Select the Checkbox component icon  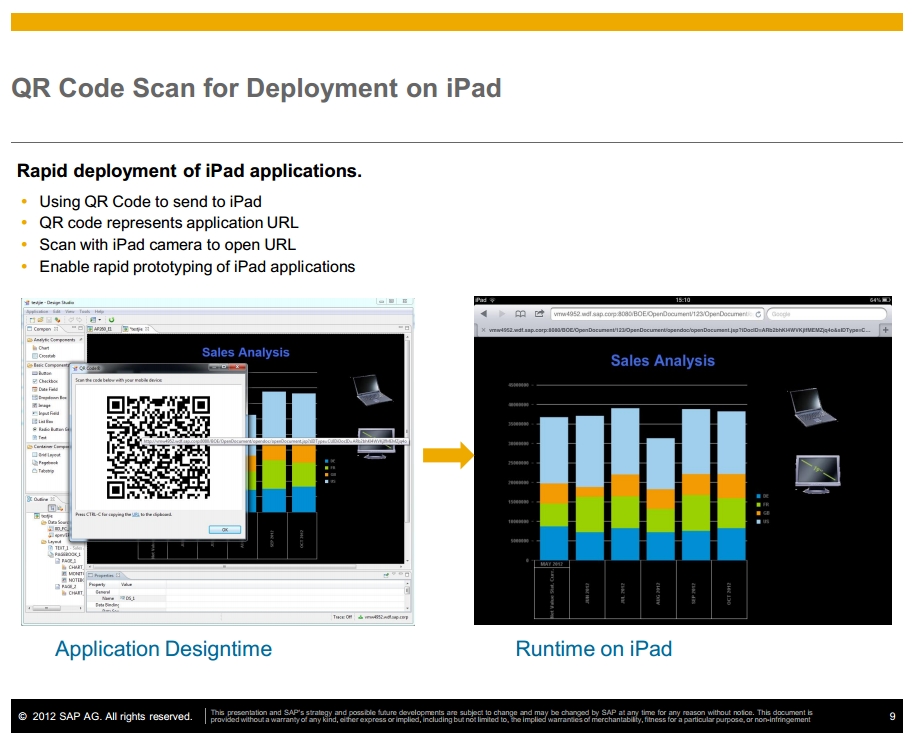tap(35, 381)
